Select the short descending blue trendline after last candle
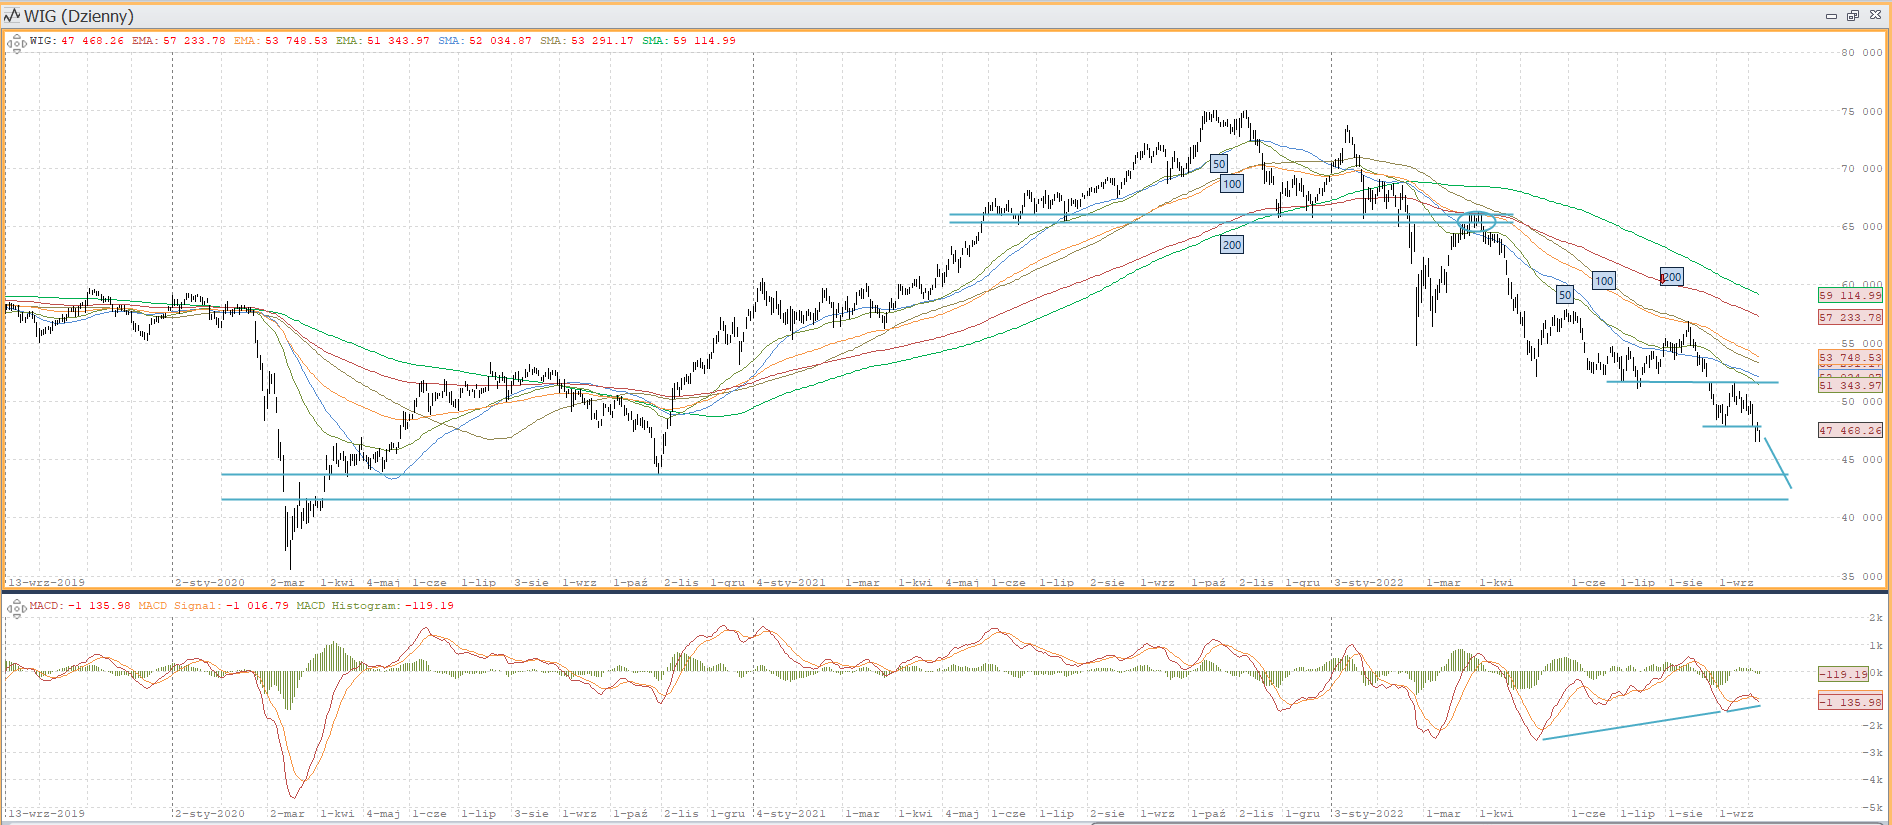The width and height of the screenshot is (1892, 825). pos(1778,463)
